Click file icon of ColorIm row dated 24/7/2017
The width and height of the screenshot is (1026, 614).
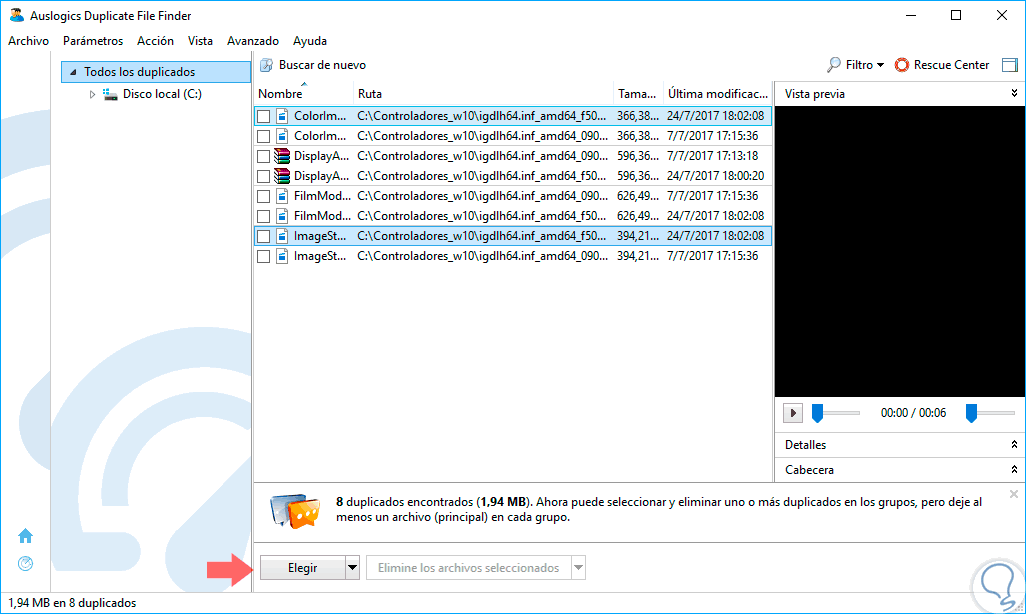[x=282, y=116]
